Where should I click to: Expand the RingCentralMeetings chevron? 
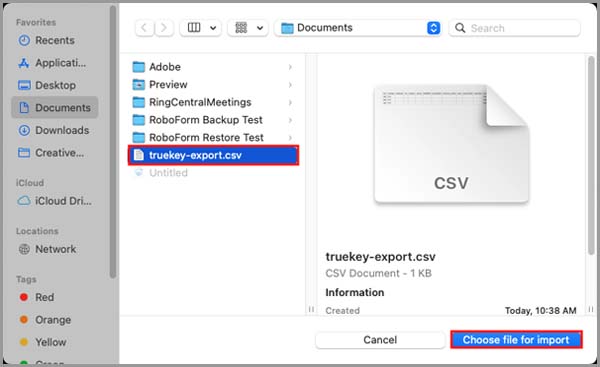[290, 102]
